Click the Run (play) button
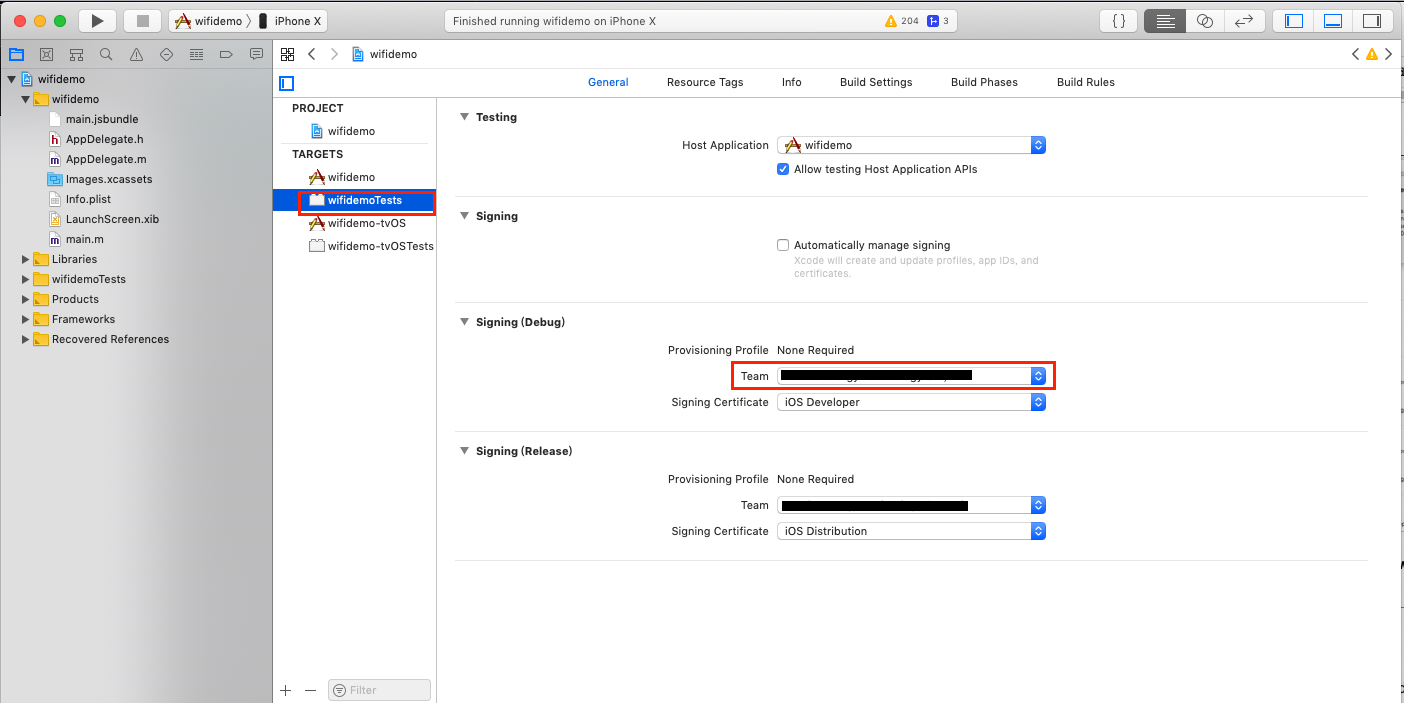 pyautogui.click(x=97, y=21)
